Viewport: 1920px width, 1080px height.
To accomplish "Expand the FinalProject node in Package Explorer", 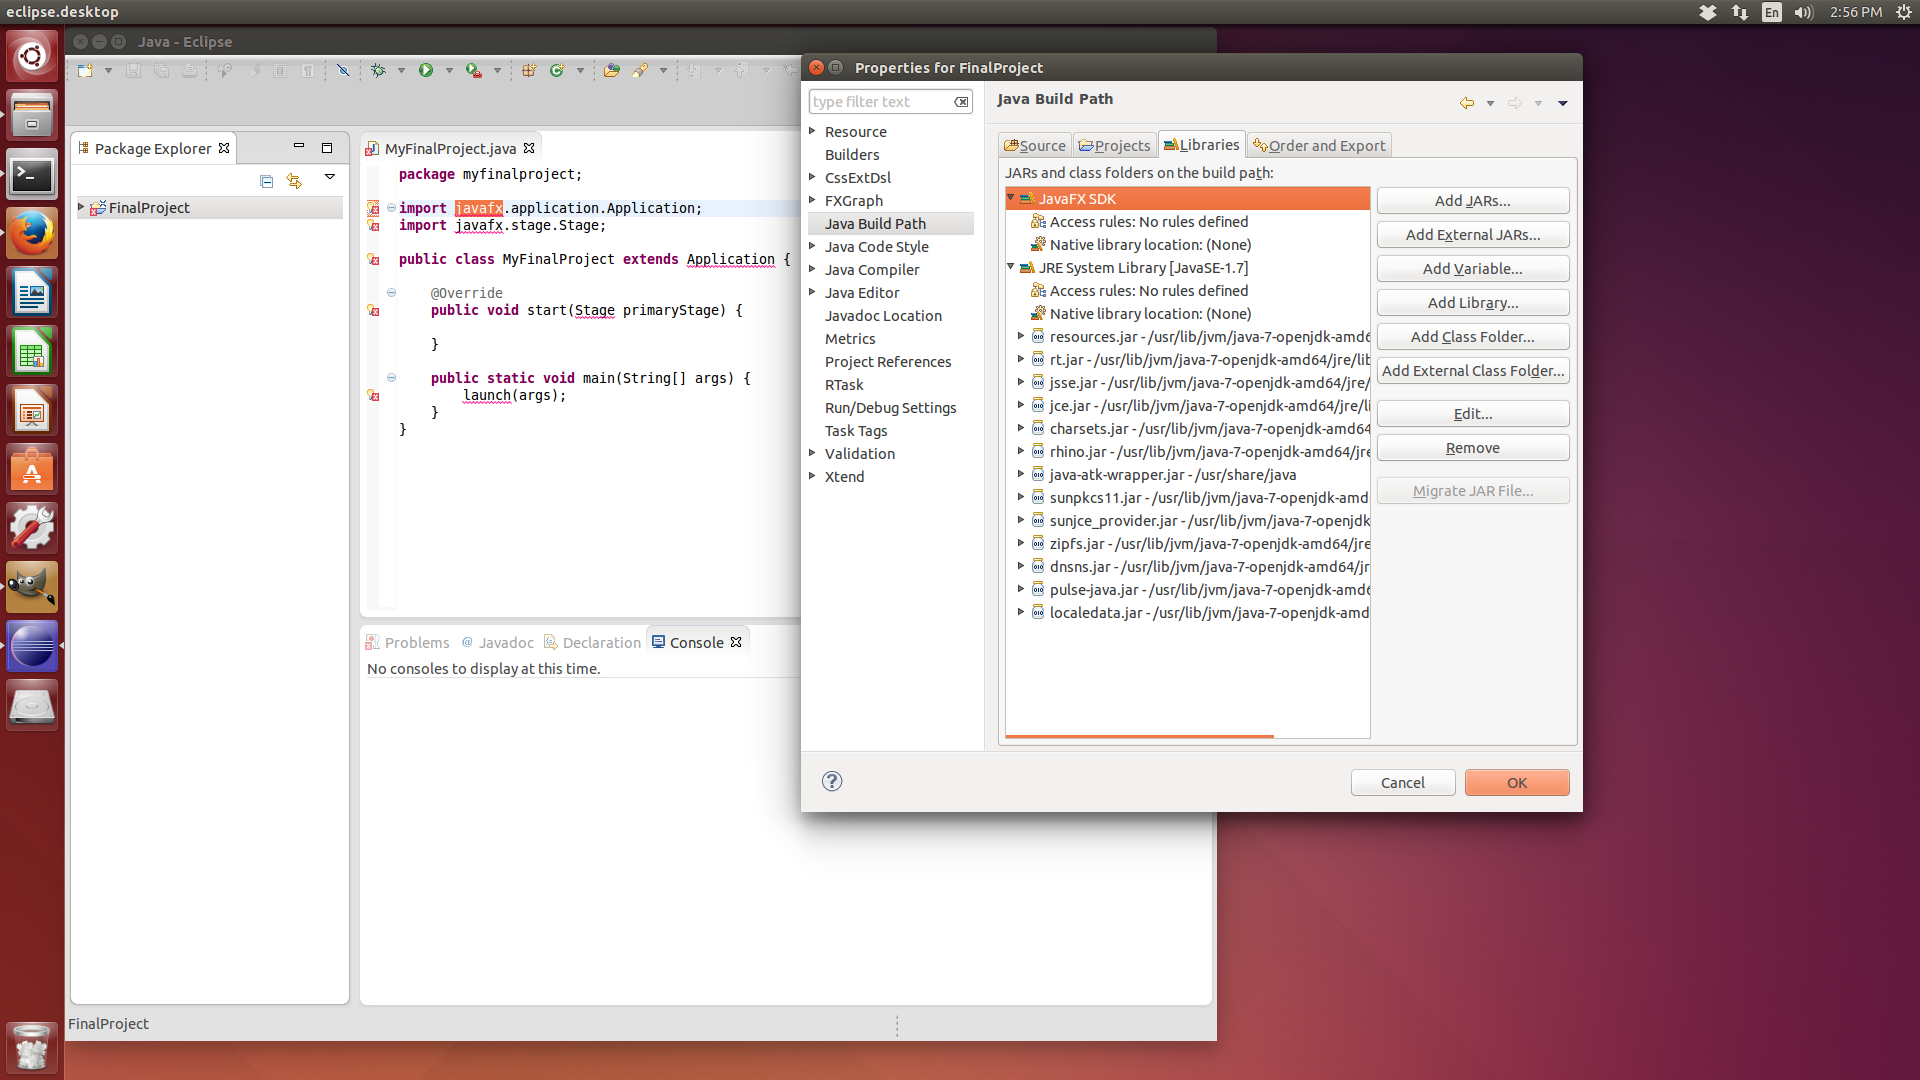I will tap(81, 207).
